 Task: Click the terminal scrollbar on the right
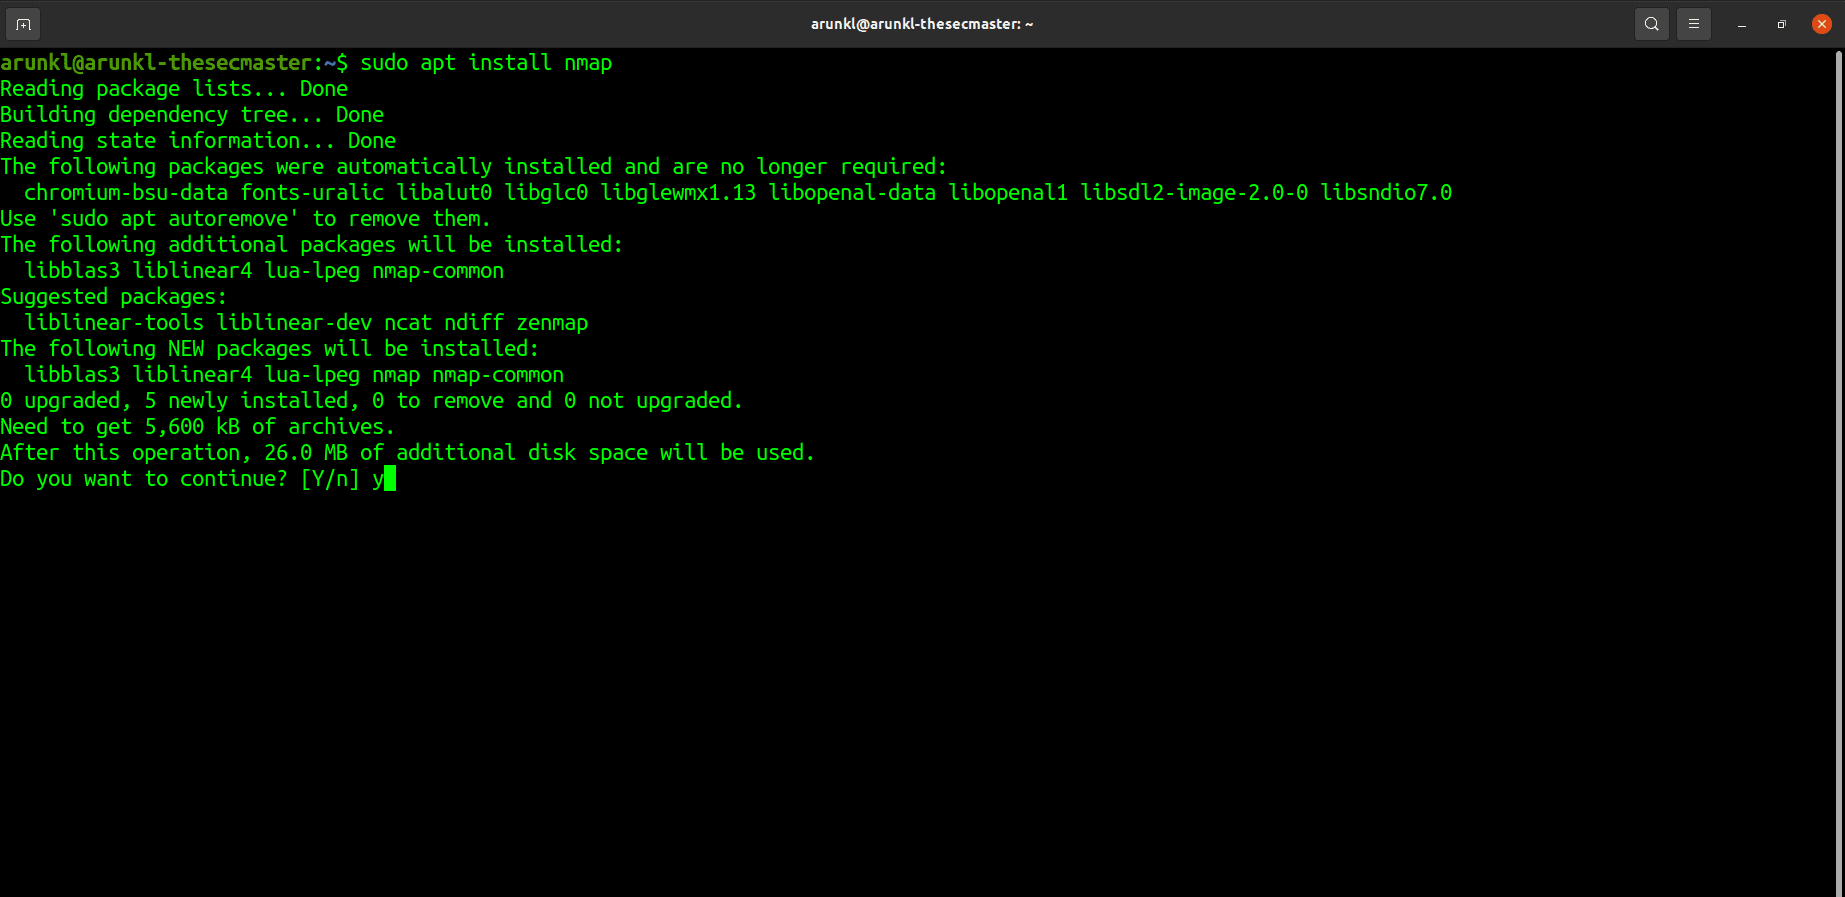(x=1840, y=472)
